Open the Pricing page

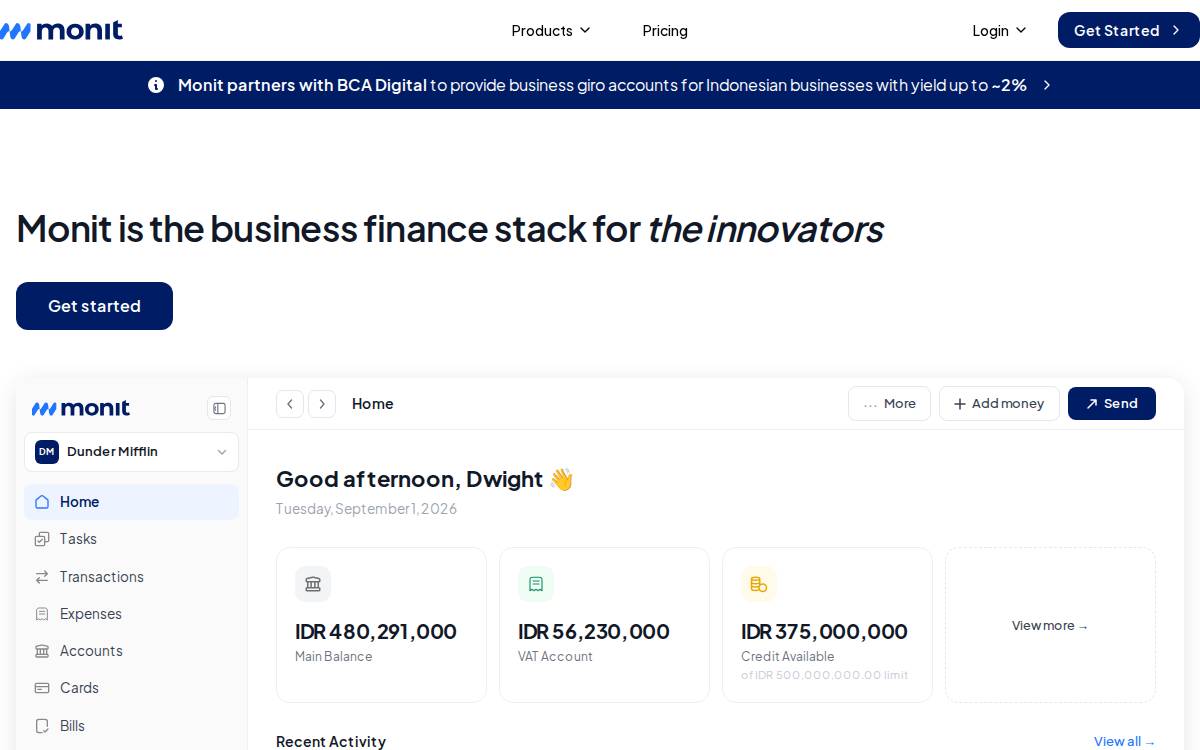click(665, 31)
